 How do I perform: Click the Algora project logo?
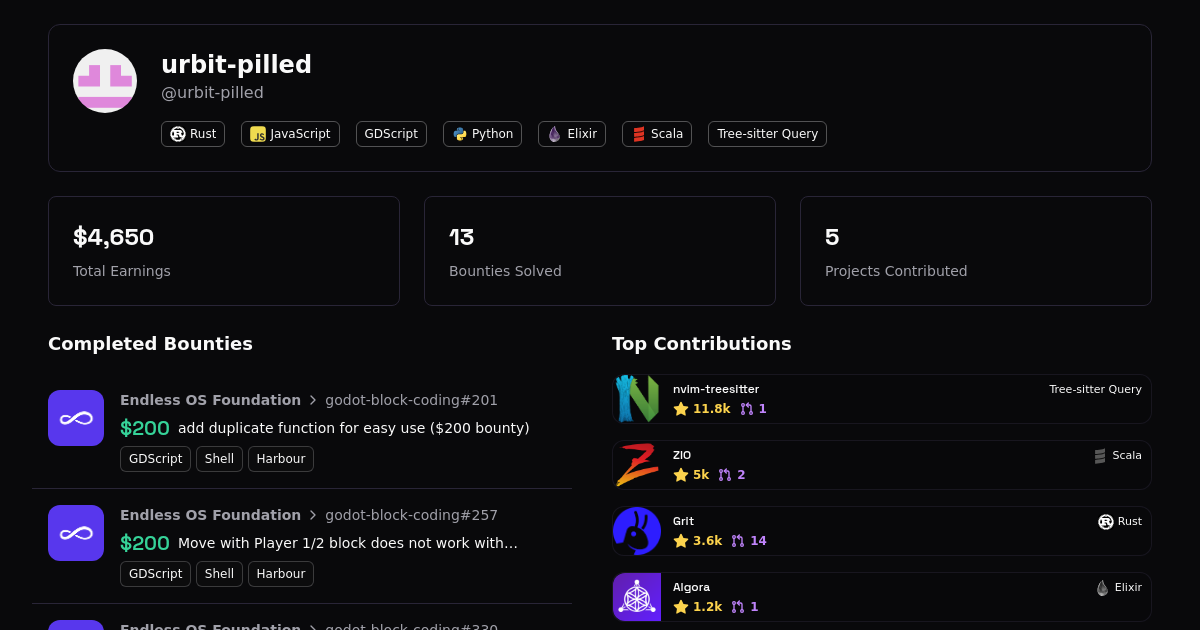637,597
